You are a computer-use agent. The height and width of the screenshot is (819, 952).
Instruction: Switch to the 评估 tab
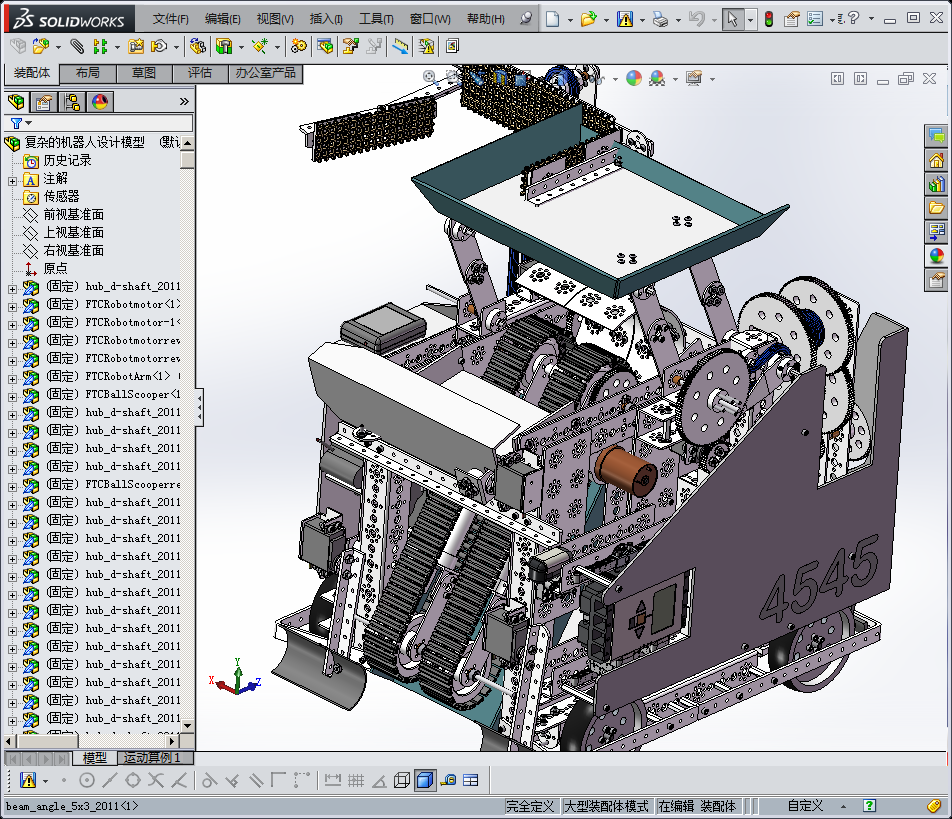(200, 73)
